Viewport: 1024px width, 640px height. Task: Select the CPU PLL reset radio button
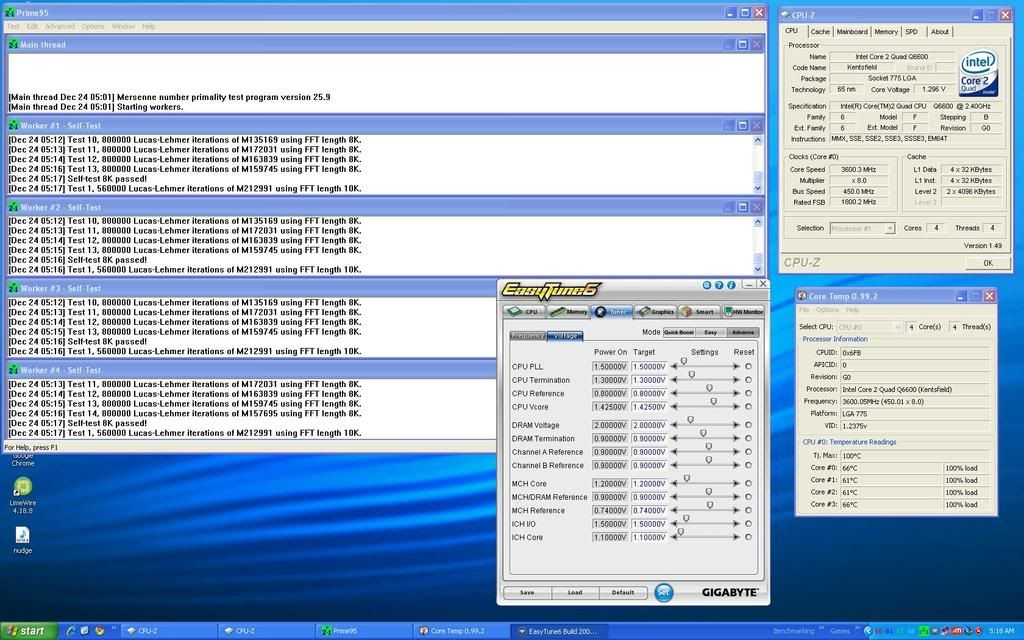pyautogui.click(x=748, y=367)
